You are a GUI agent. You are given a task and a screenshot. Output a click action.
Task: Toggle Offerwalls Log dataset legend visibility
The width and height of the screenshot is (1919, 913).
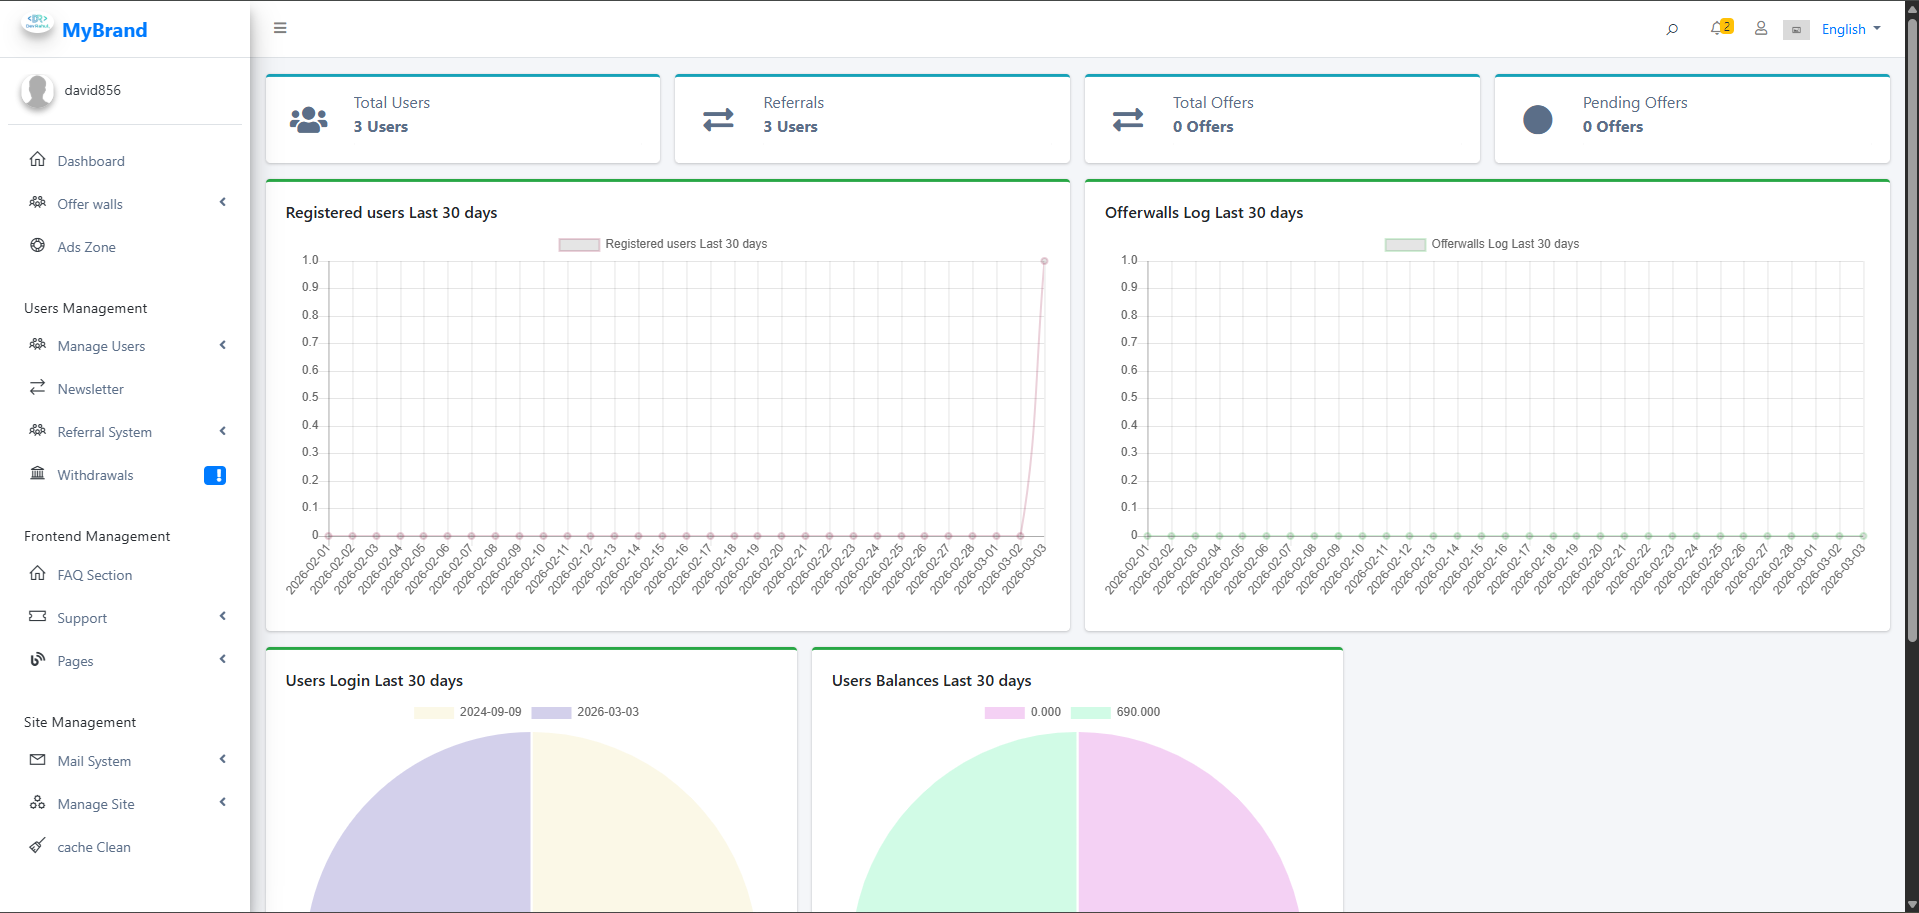click(1481, 244)
